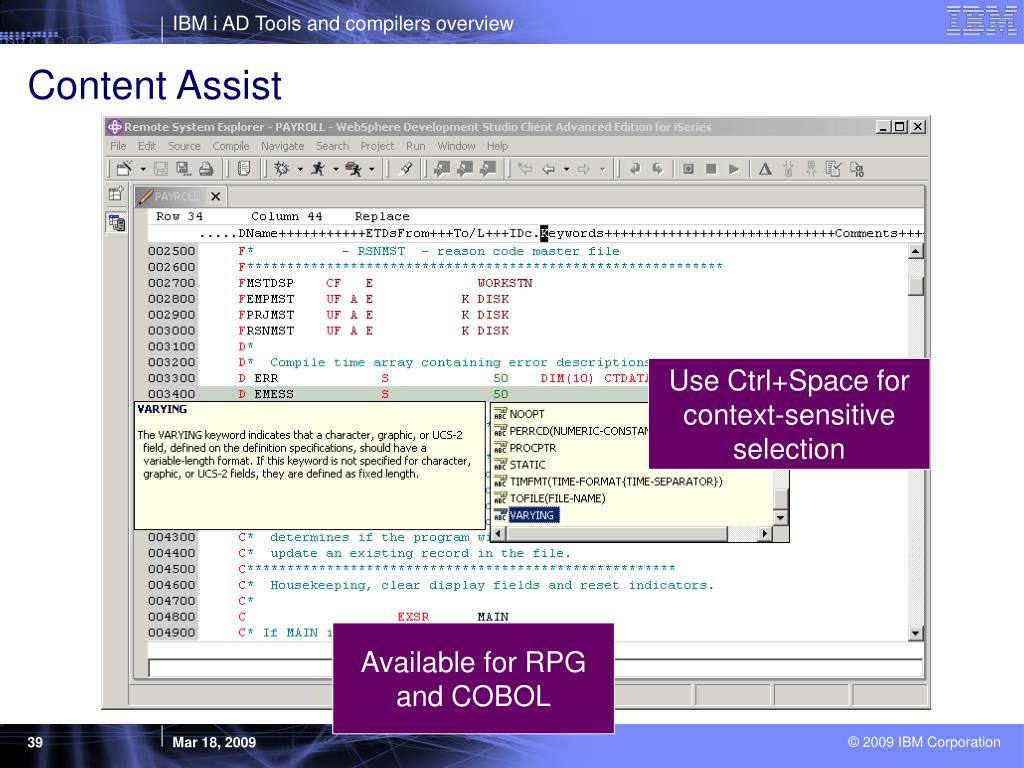Choose TIMFMT(TIME-FORMAT{TIME-SEPARATOR}) from the list
Image resolution: width=1024 pixels, height=768 pixels.
[608, 481]
